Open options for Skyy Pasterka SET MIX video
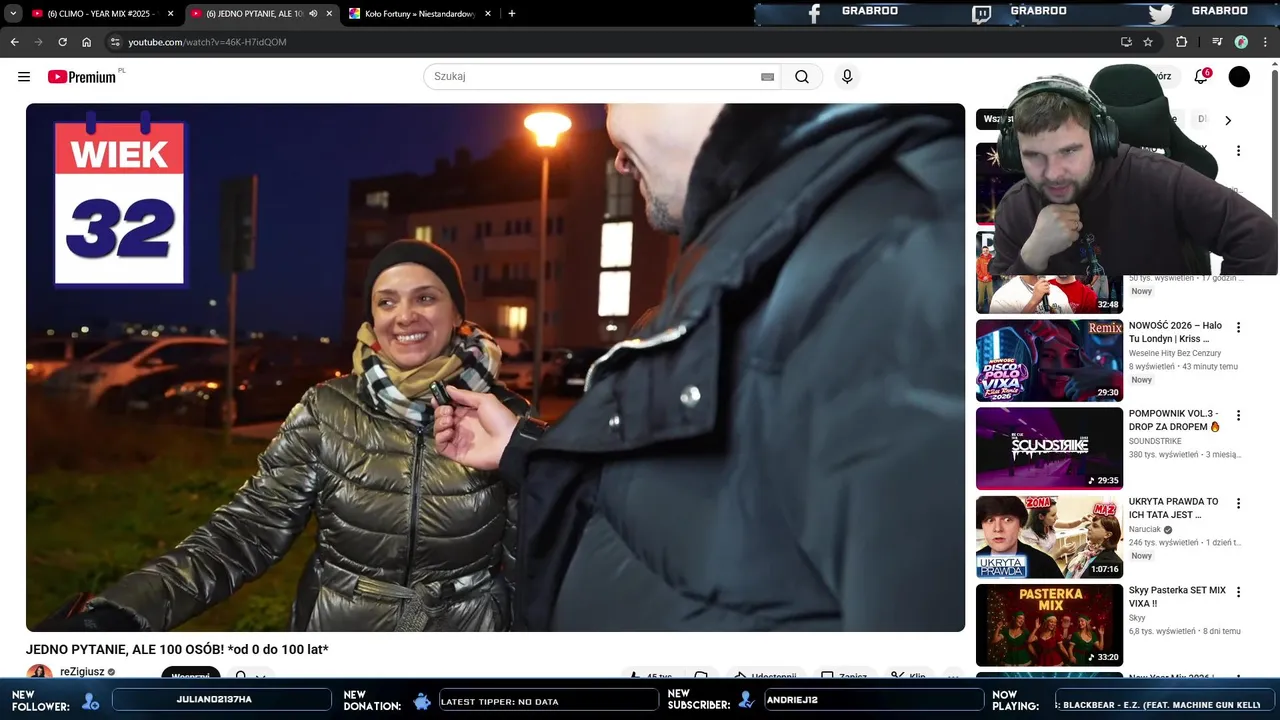1280x720 pixels. pyautogui.click(x=1238, y=592)
